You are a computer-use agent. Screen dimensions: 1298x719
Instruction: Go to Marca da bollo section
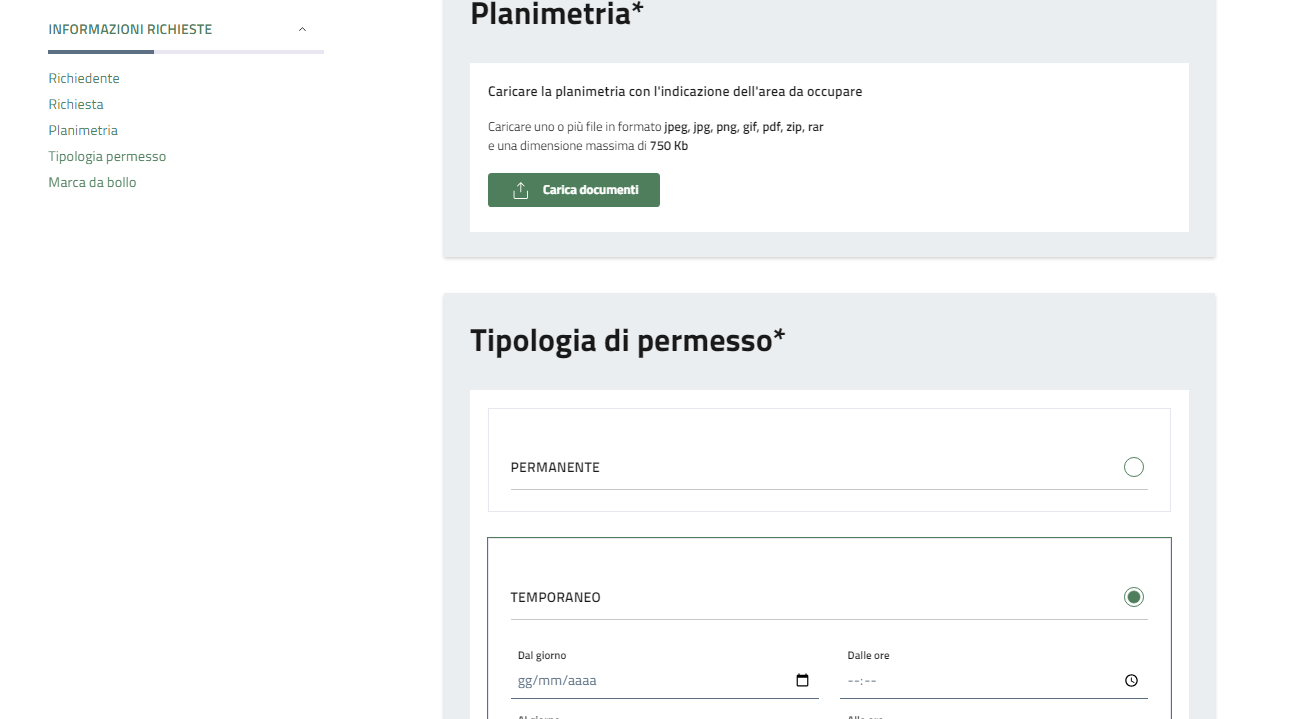[x=92, y=182]
